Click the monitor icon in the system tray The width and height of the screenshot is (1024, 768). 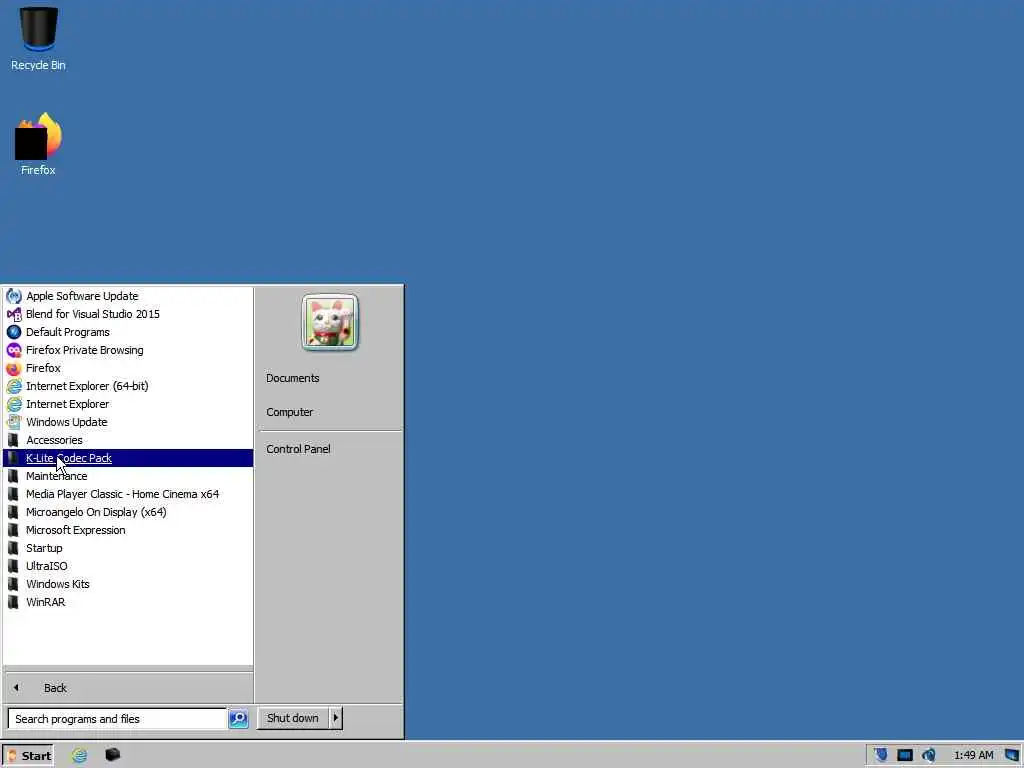click(904, 756)
